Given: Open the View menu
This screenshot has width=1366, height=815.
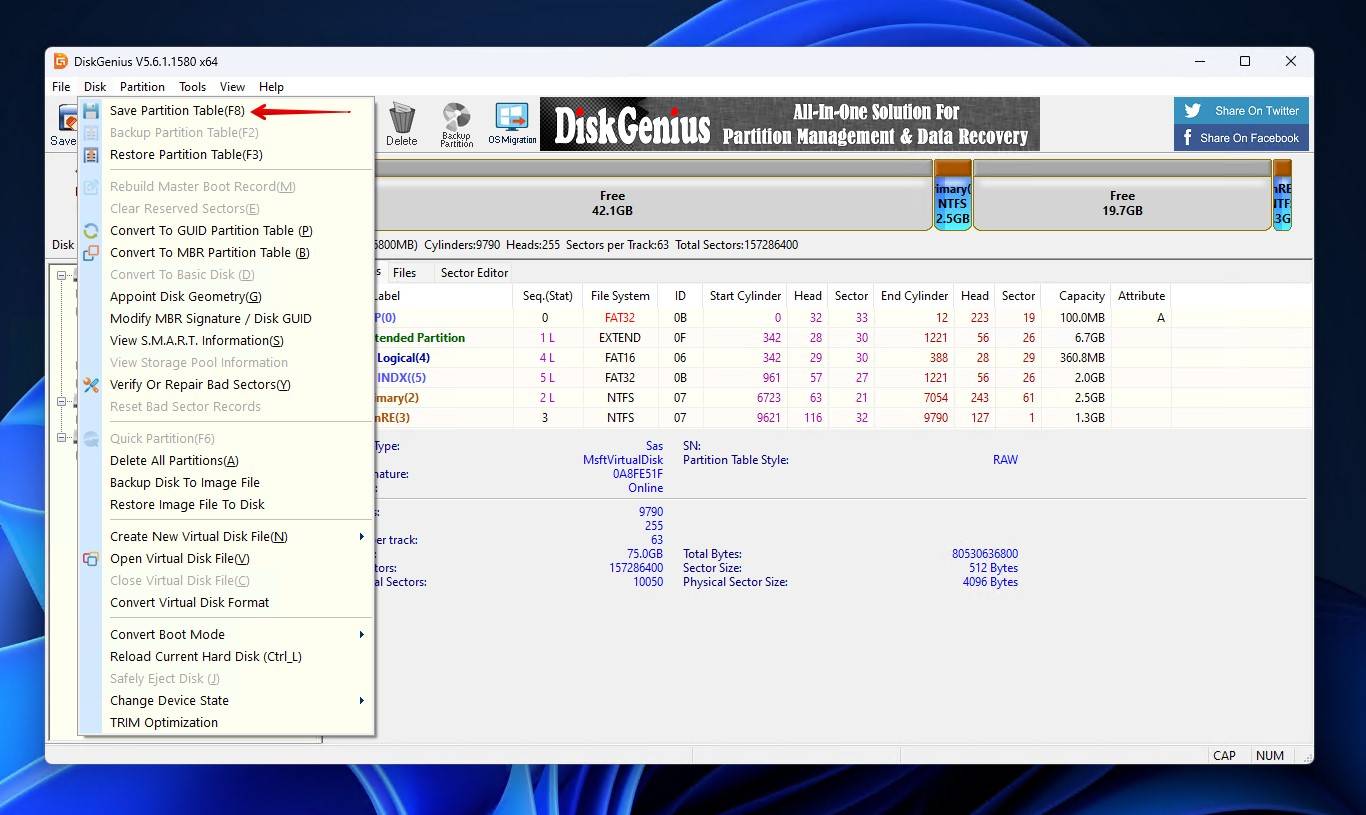Looking at the screenshot, I should tap(232, 87).
